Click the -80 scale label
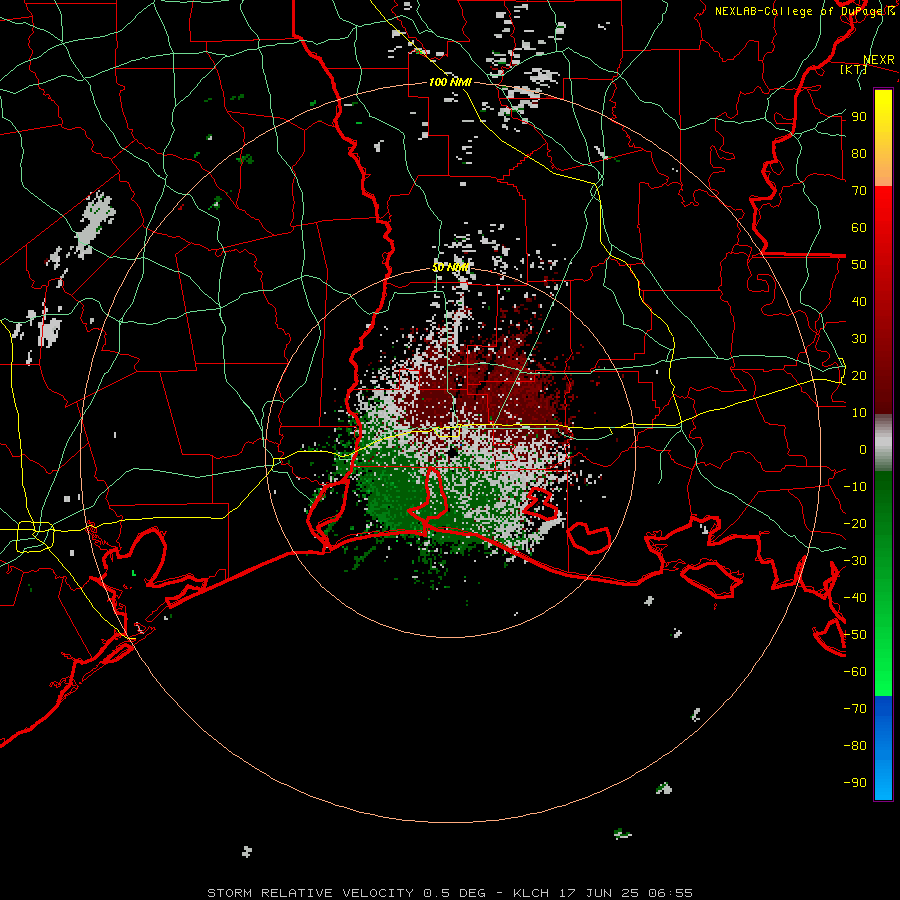The width and height of the screenshot is (900, 900). pos(855,746)
